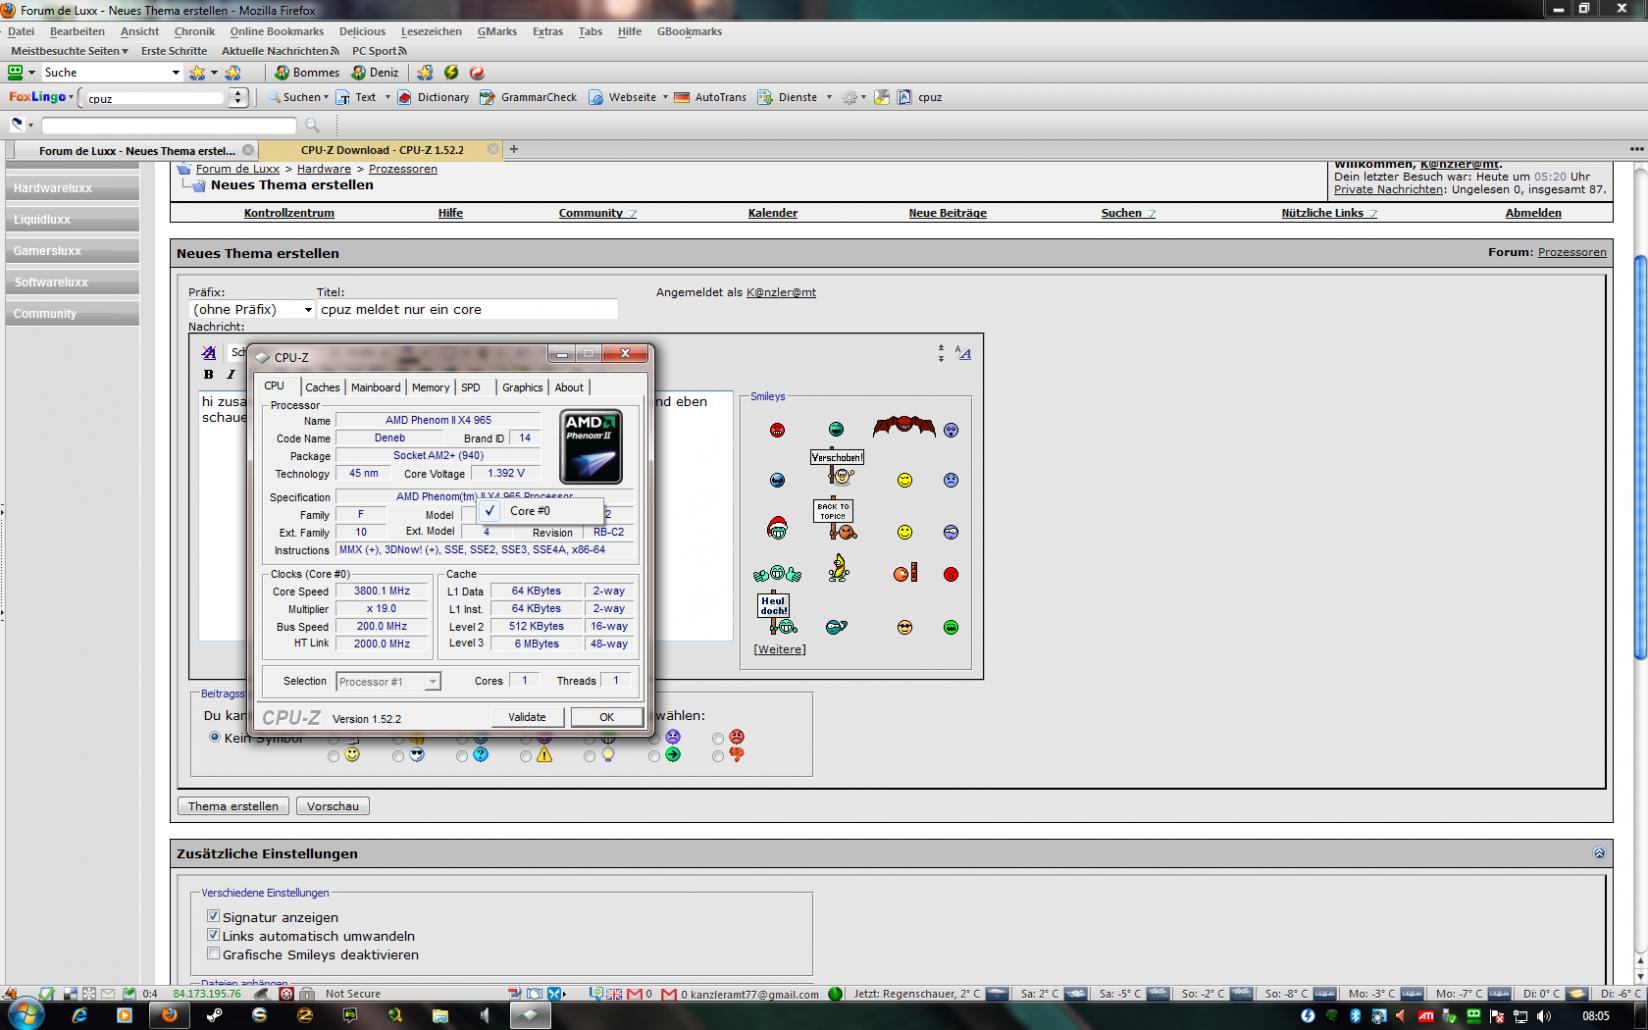Viewport: 1648px width, 1030px height.
Task: Expand the FoxLingo Suchen dropdown
Action: [x=326, y=97]
